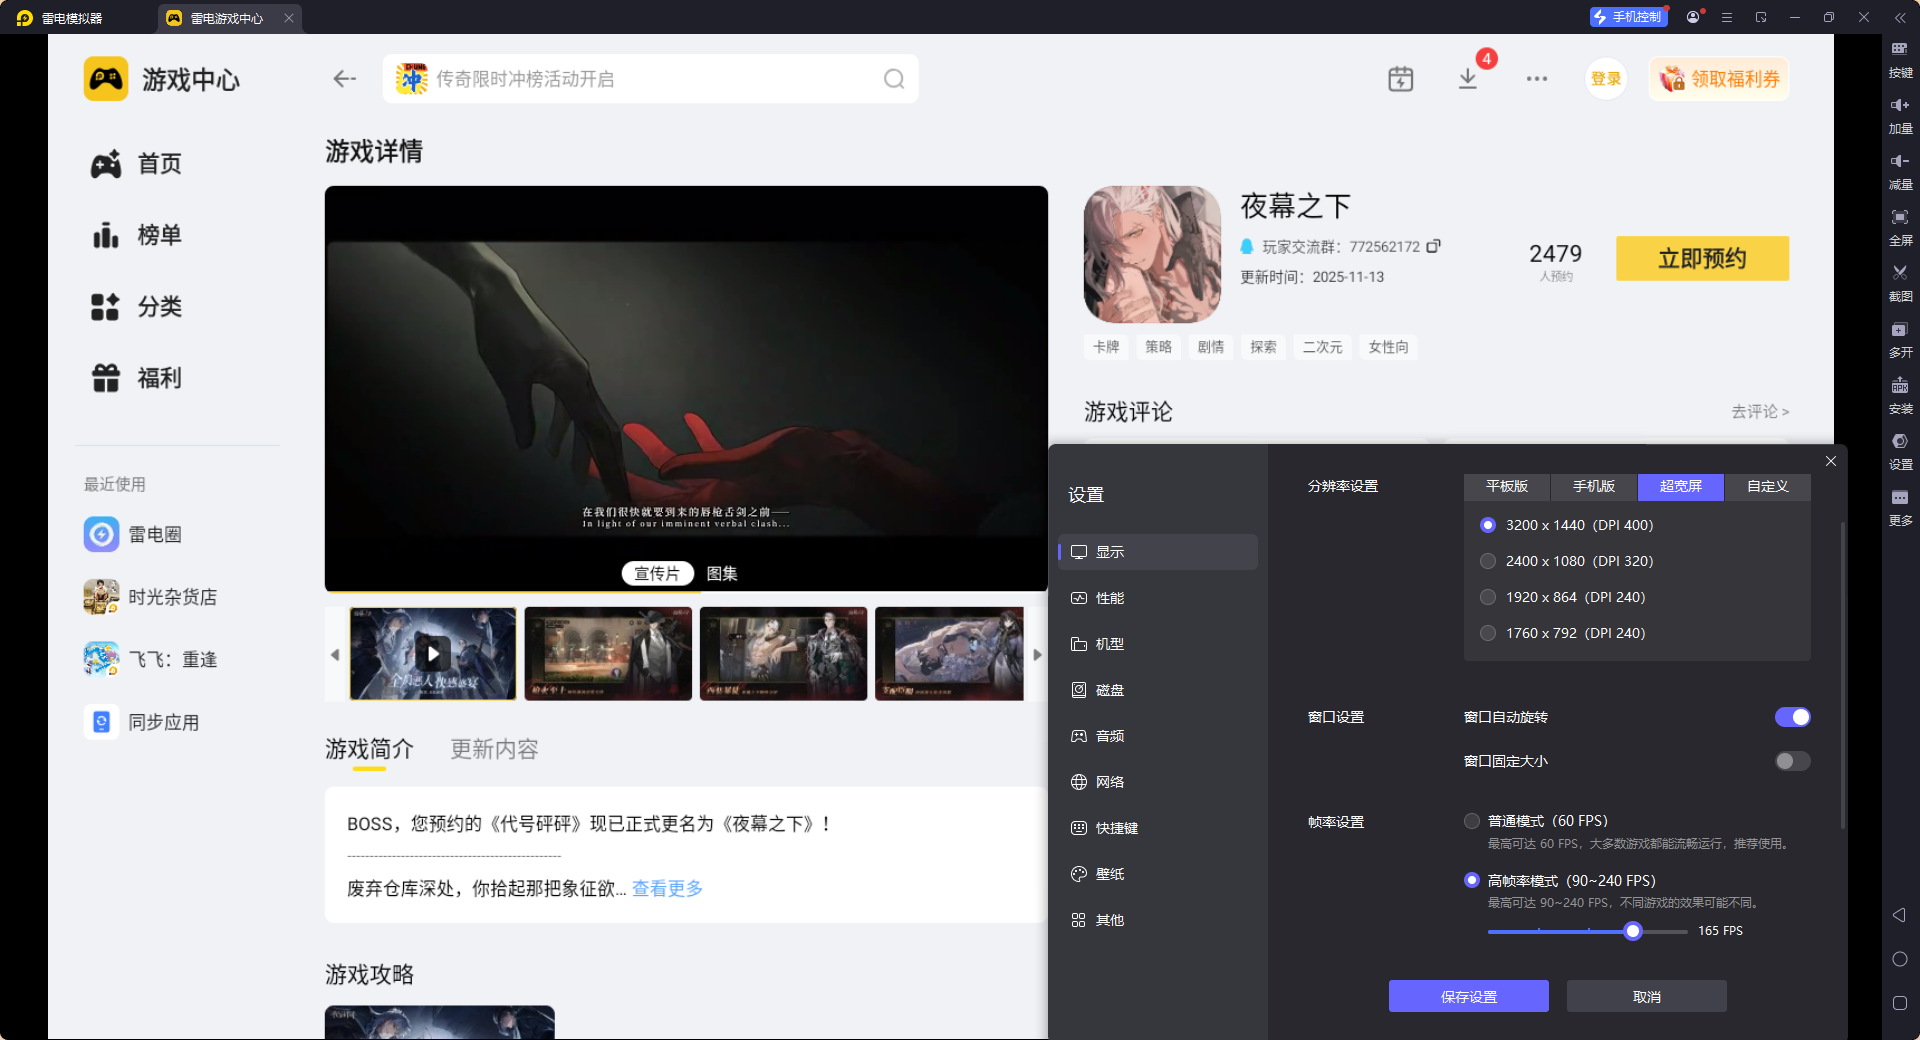The width and height of the screenshot is (1920, 1040).
Task: Enable 窗口自动旋转 auto-rotate toggle
Action: 1791,717
